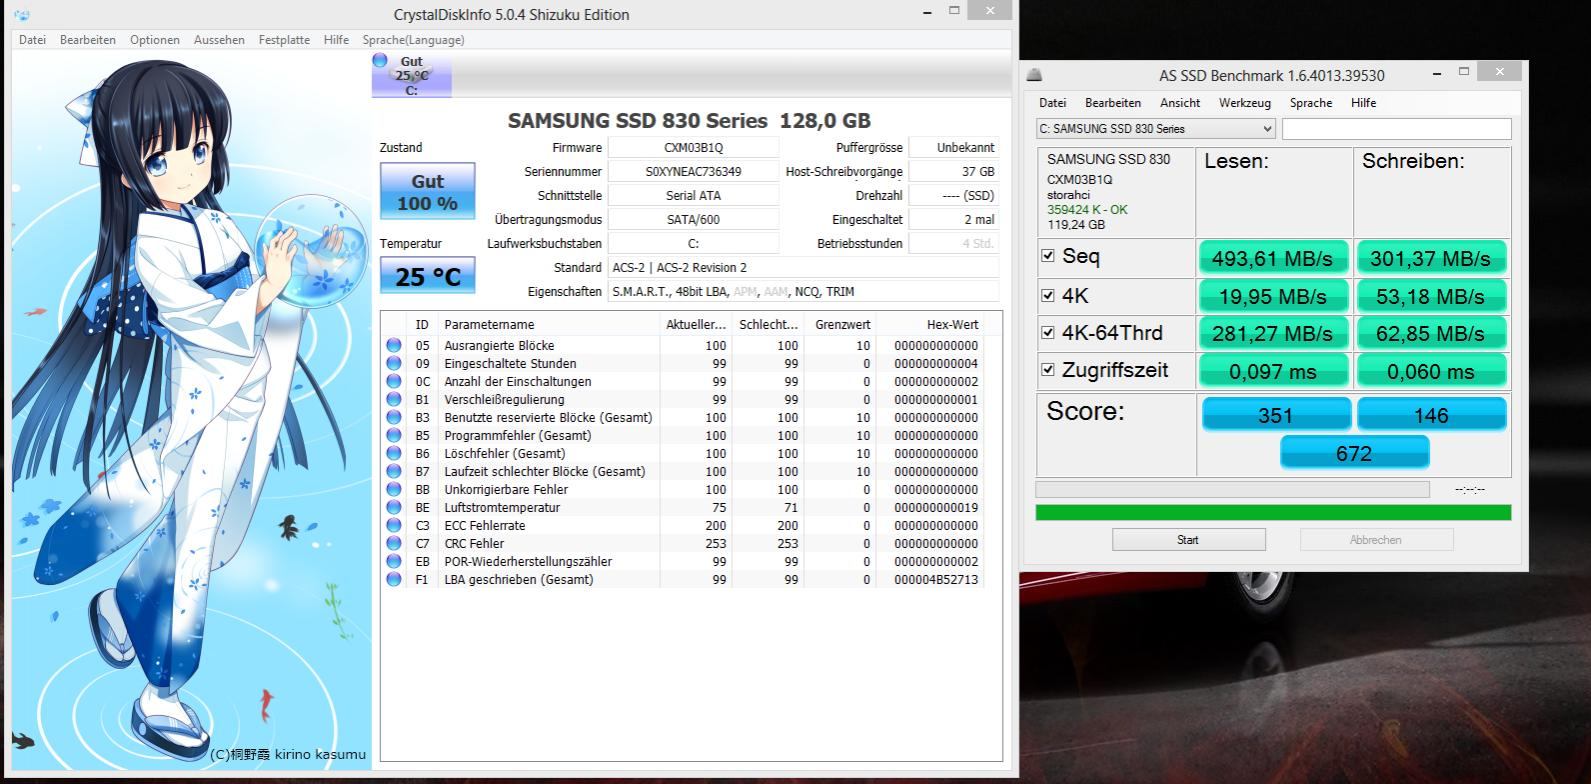Uncheck the Zugriffszeit benchmark checkbox
Viewport: 1591px width, 784px height.
pos(1048,369)
